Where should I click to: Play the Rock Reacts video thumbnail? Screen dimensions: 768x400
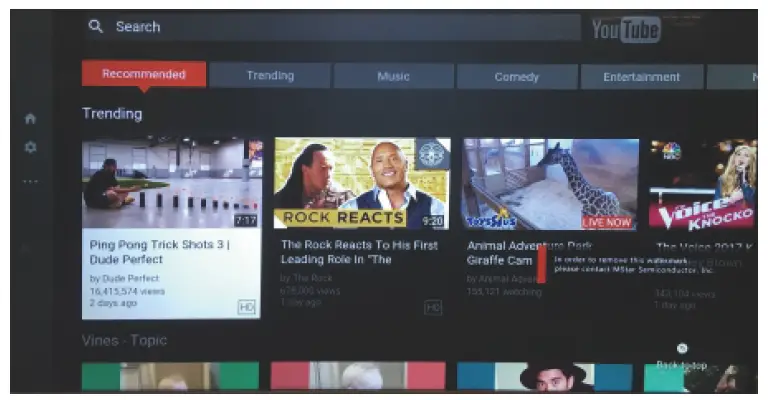(362, 184)
